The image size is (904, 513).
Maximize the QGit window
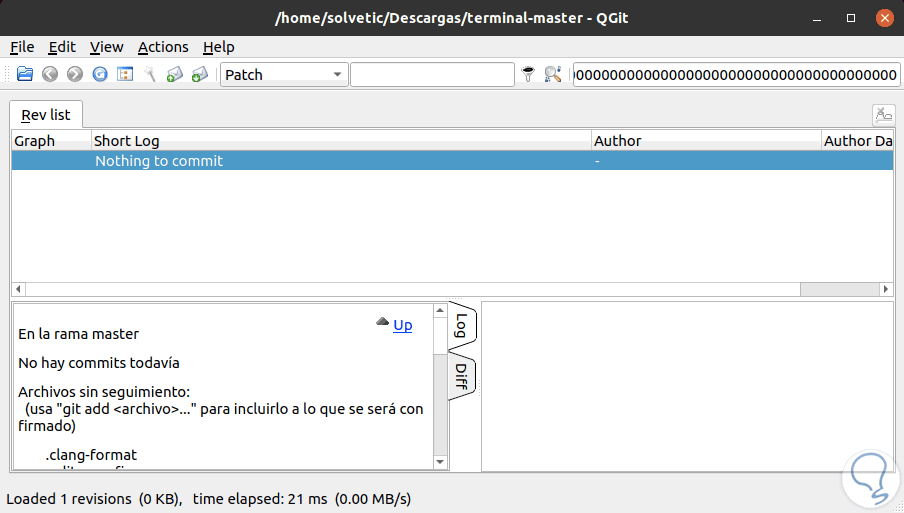click(851, 18)
